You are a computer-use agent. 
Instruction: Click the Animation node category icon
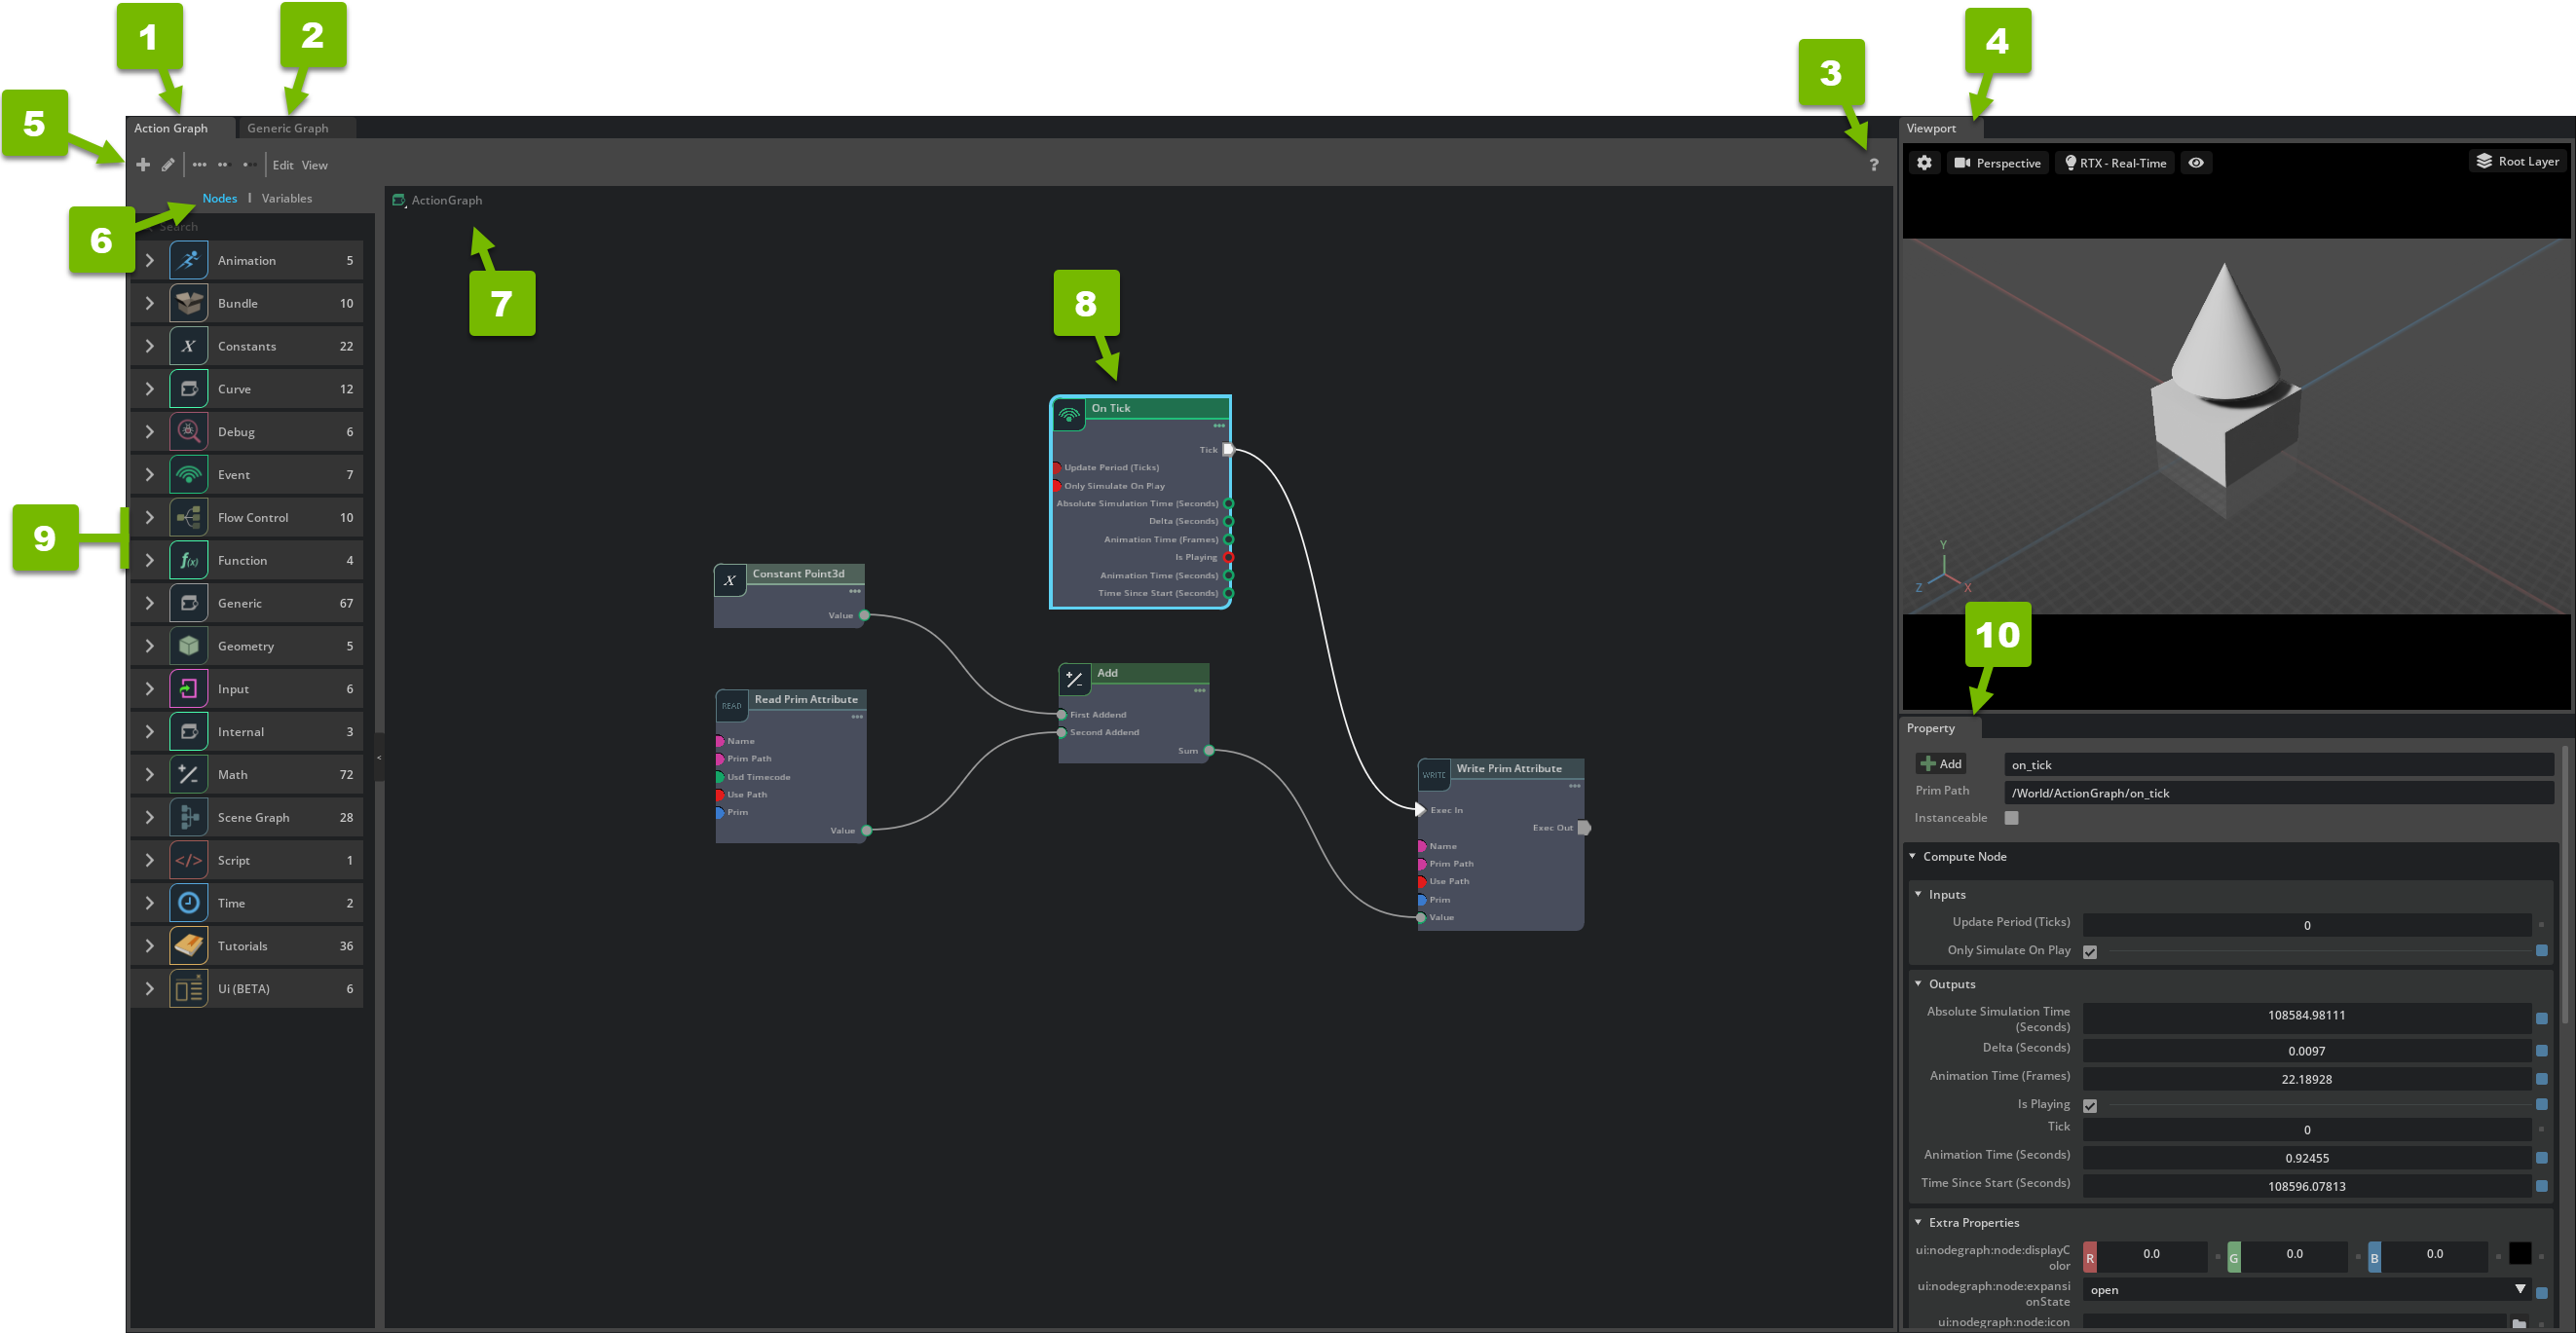(x=189, y=260)
